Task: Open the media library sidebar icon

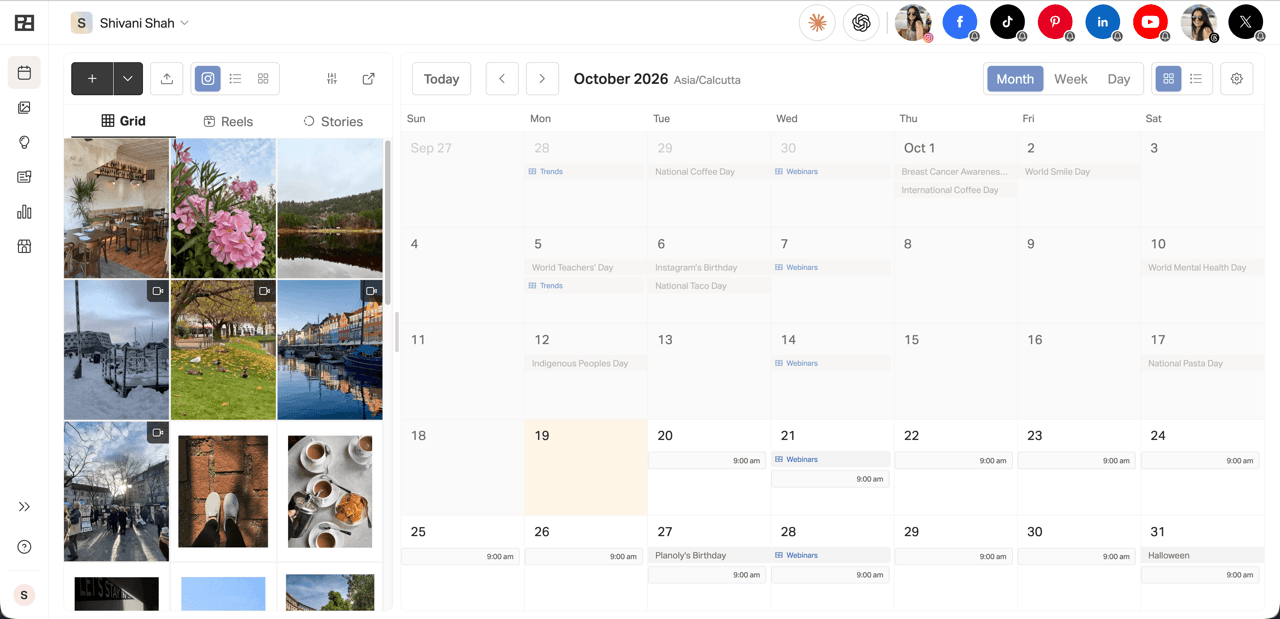Action: [x=24, y=108]
